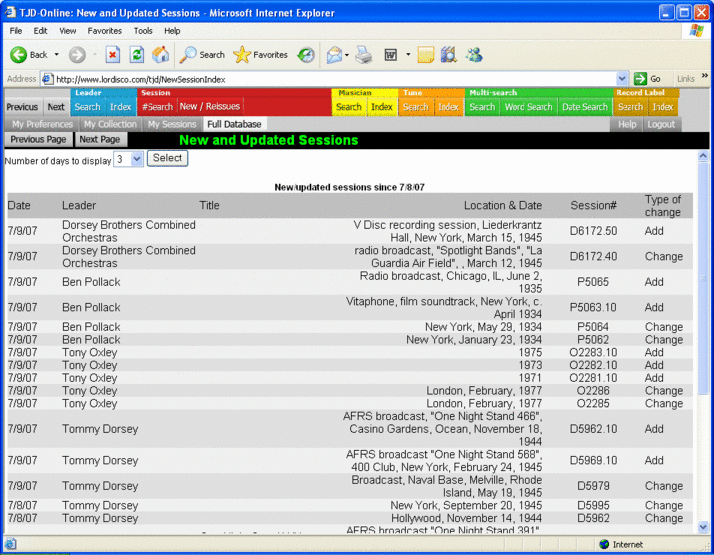Click the Word Search button
The image size is (714, 555).
pyautogui.click(x=528, y=107)
